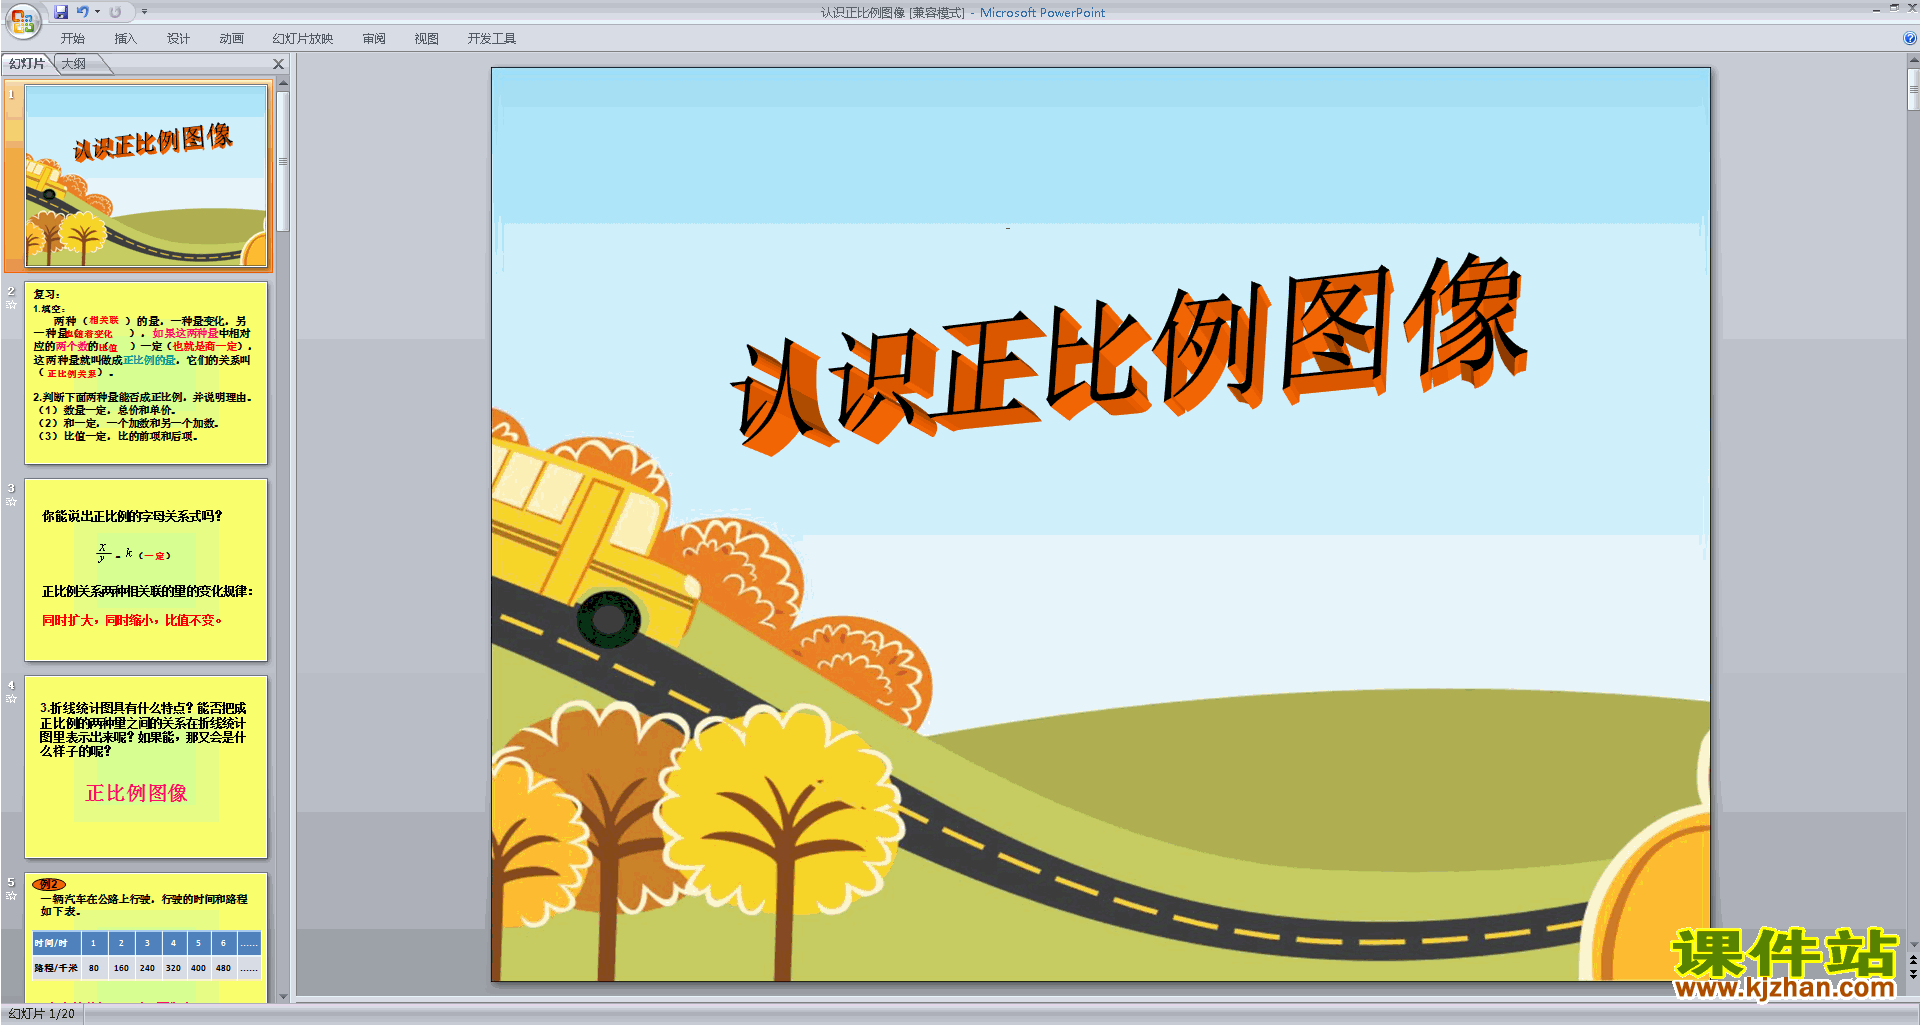Save the presentation with the floppy icon

61,12
